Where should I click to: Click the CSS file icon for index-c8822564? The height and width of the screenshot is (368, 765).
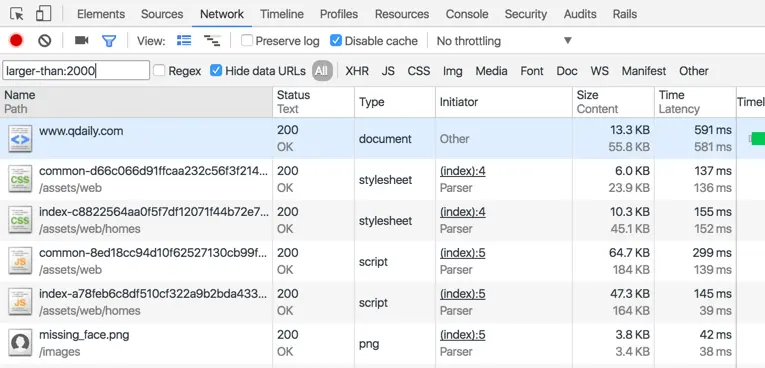click(20, 221)
